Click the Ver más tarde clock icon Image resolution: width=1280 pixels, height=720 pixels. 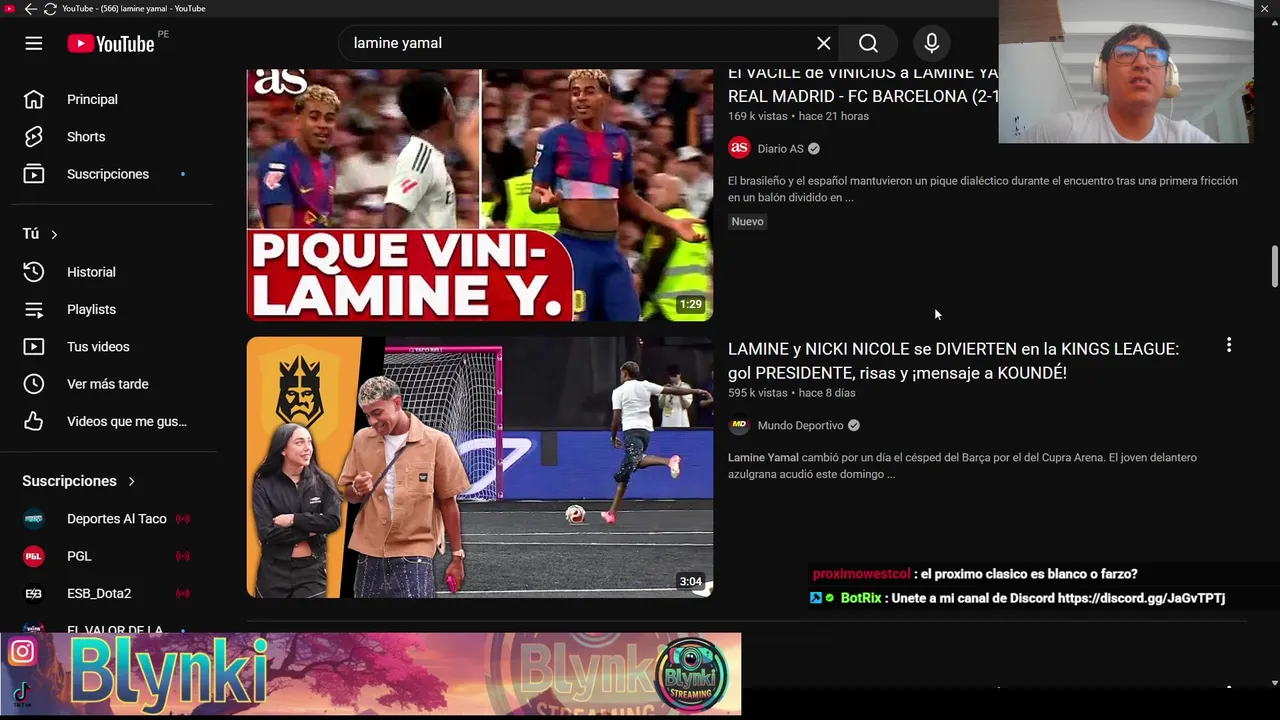[34, 384]
